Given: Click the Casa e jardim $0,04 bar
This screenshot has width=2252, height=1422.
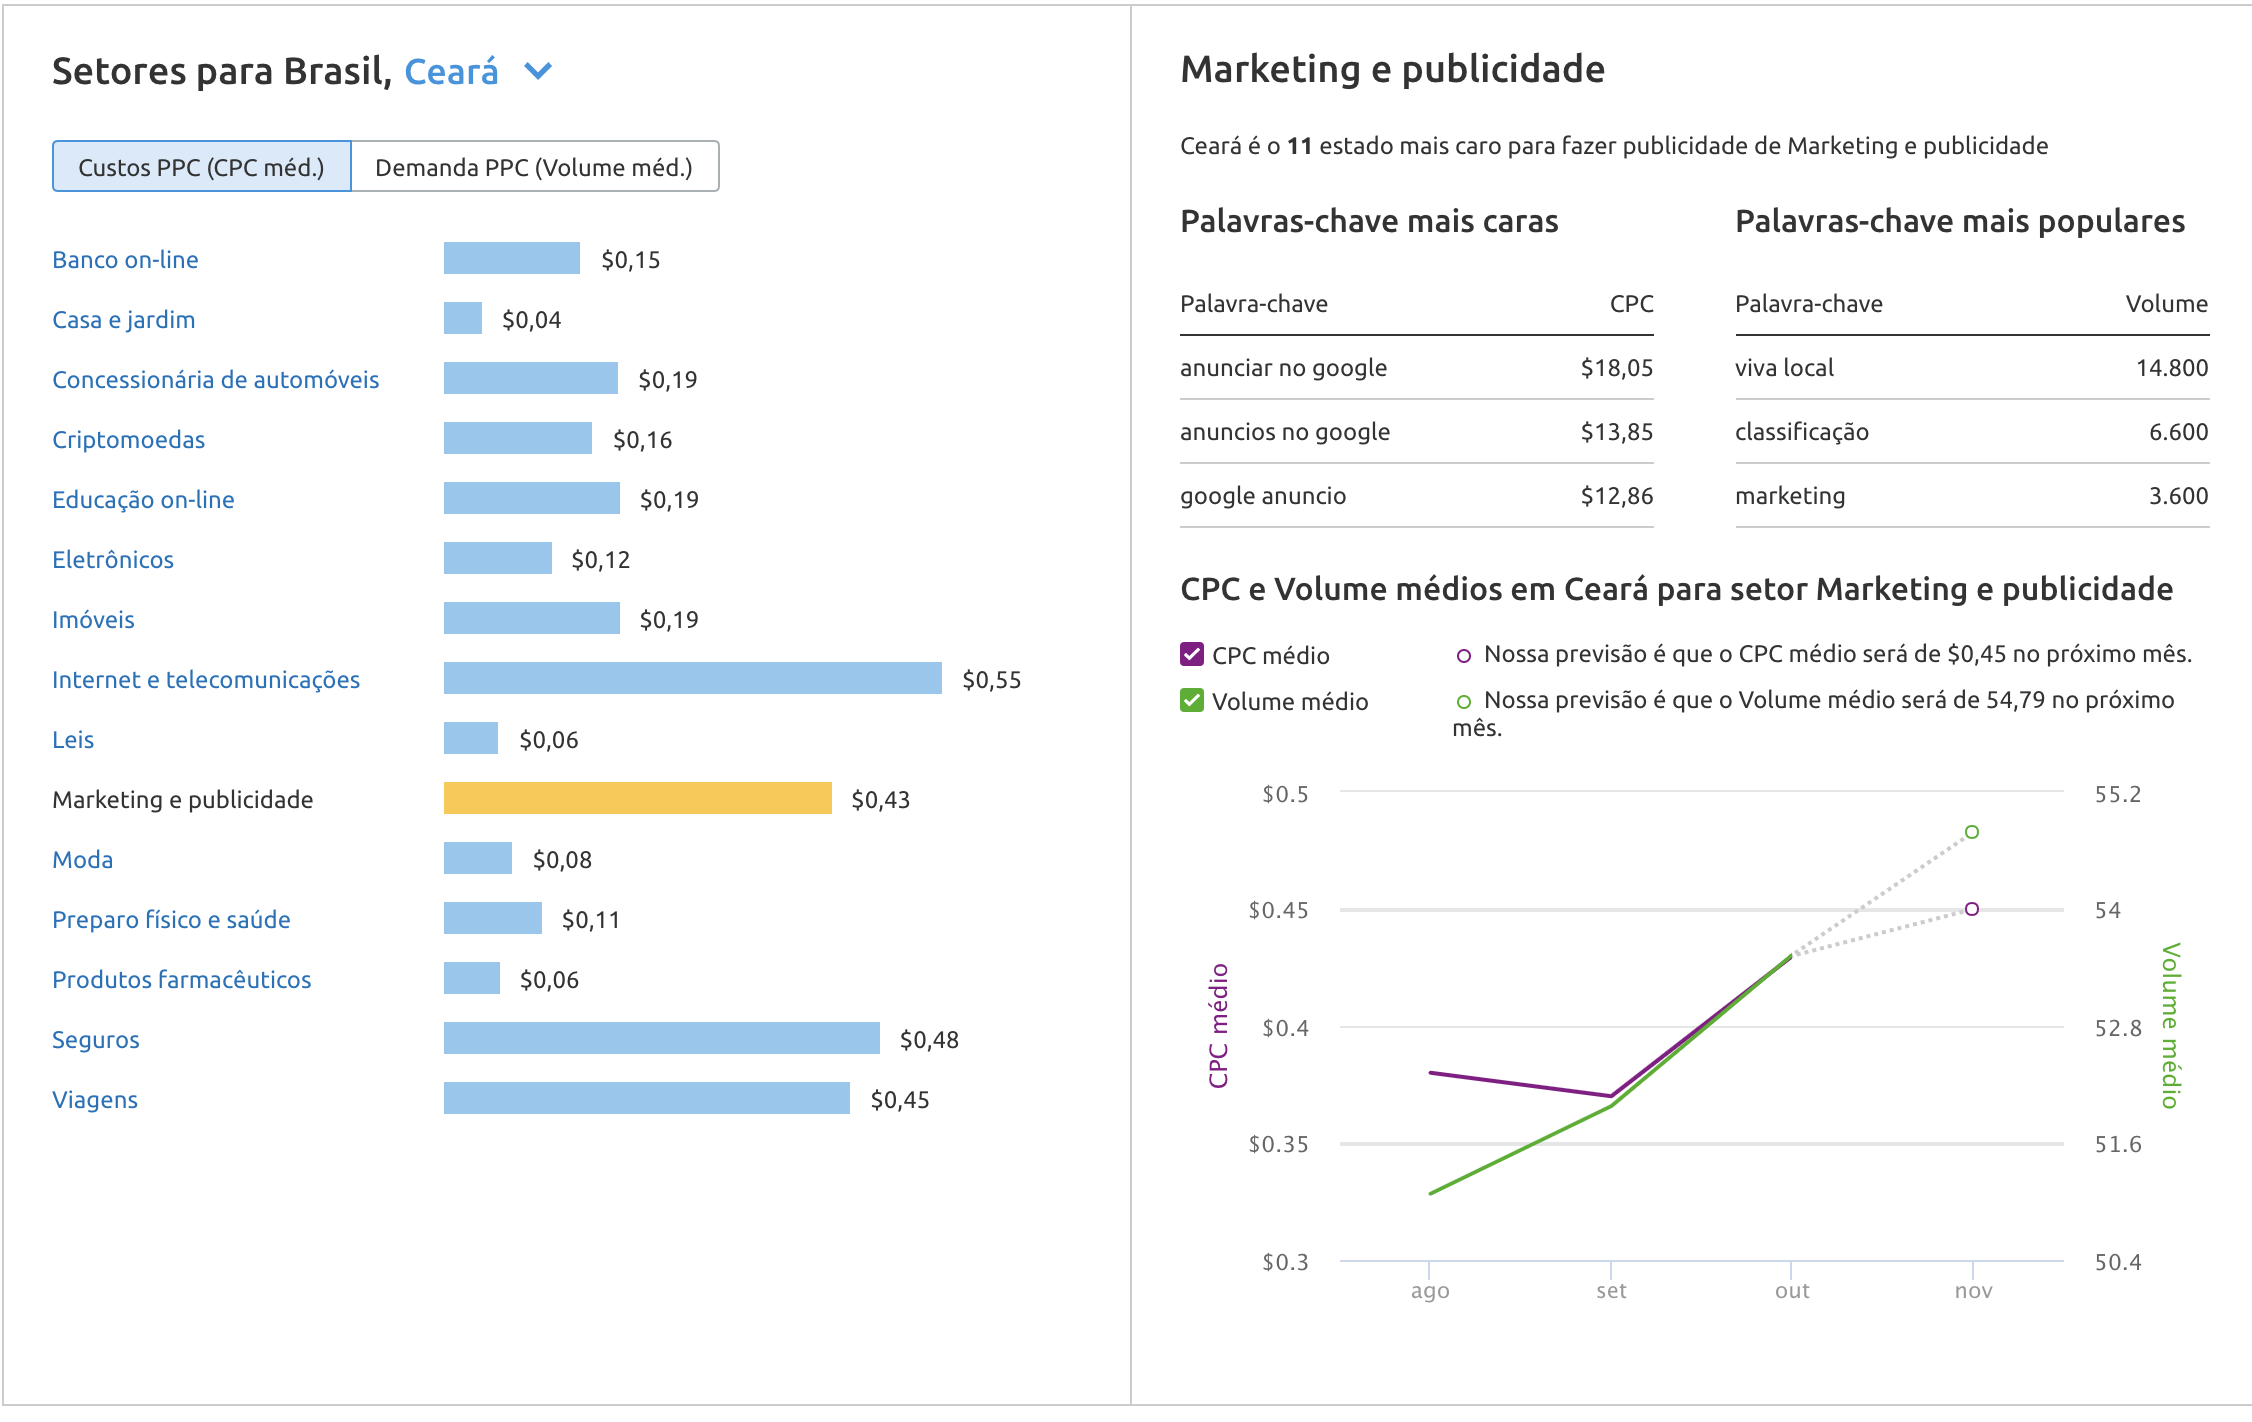Looking at the screenshot, I should tap(463, 318).
